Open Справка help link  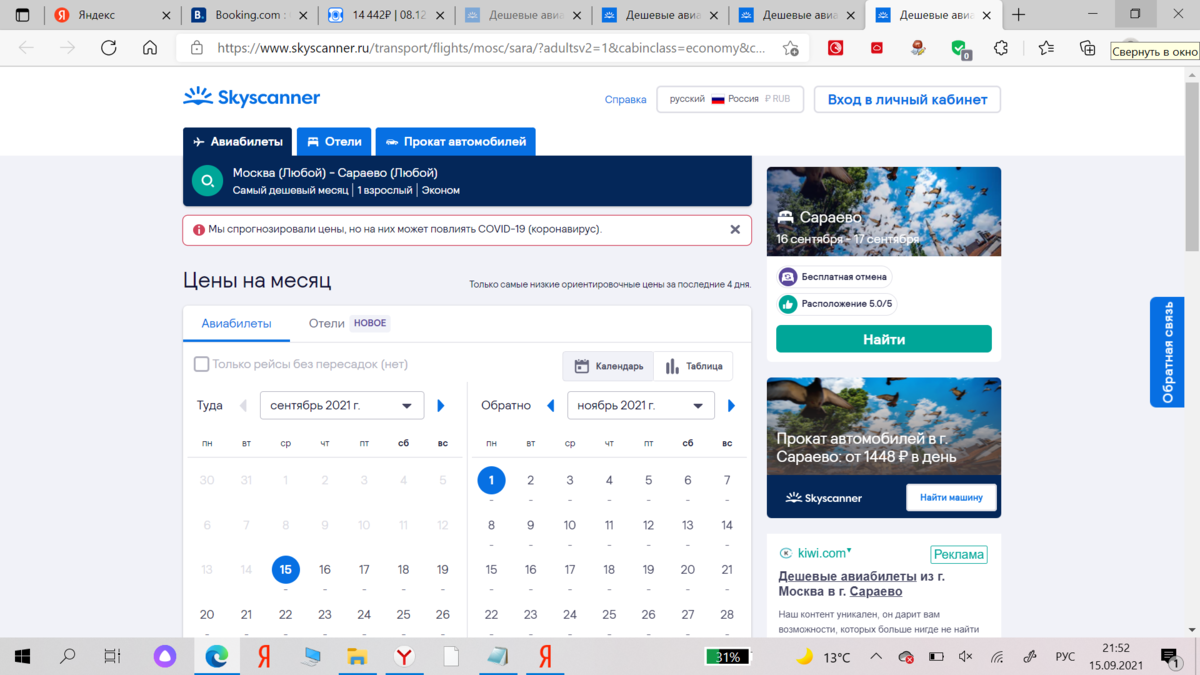pyautogui.click(x=626, y=100)
